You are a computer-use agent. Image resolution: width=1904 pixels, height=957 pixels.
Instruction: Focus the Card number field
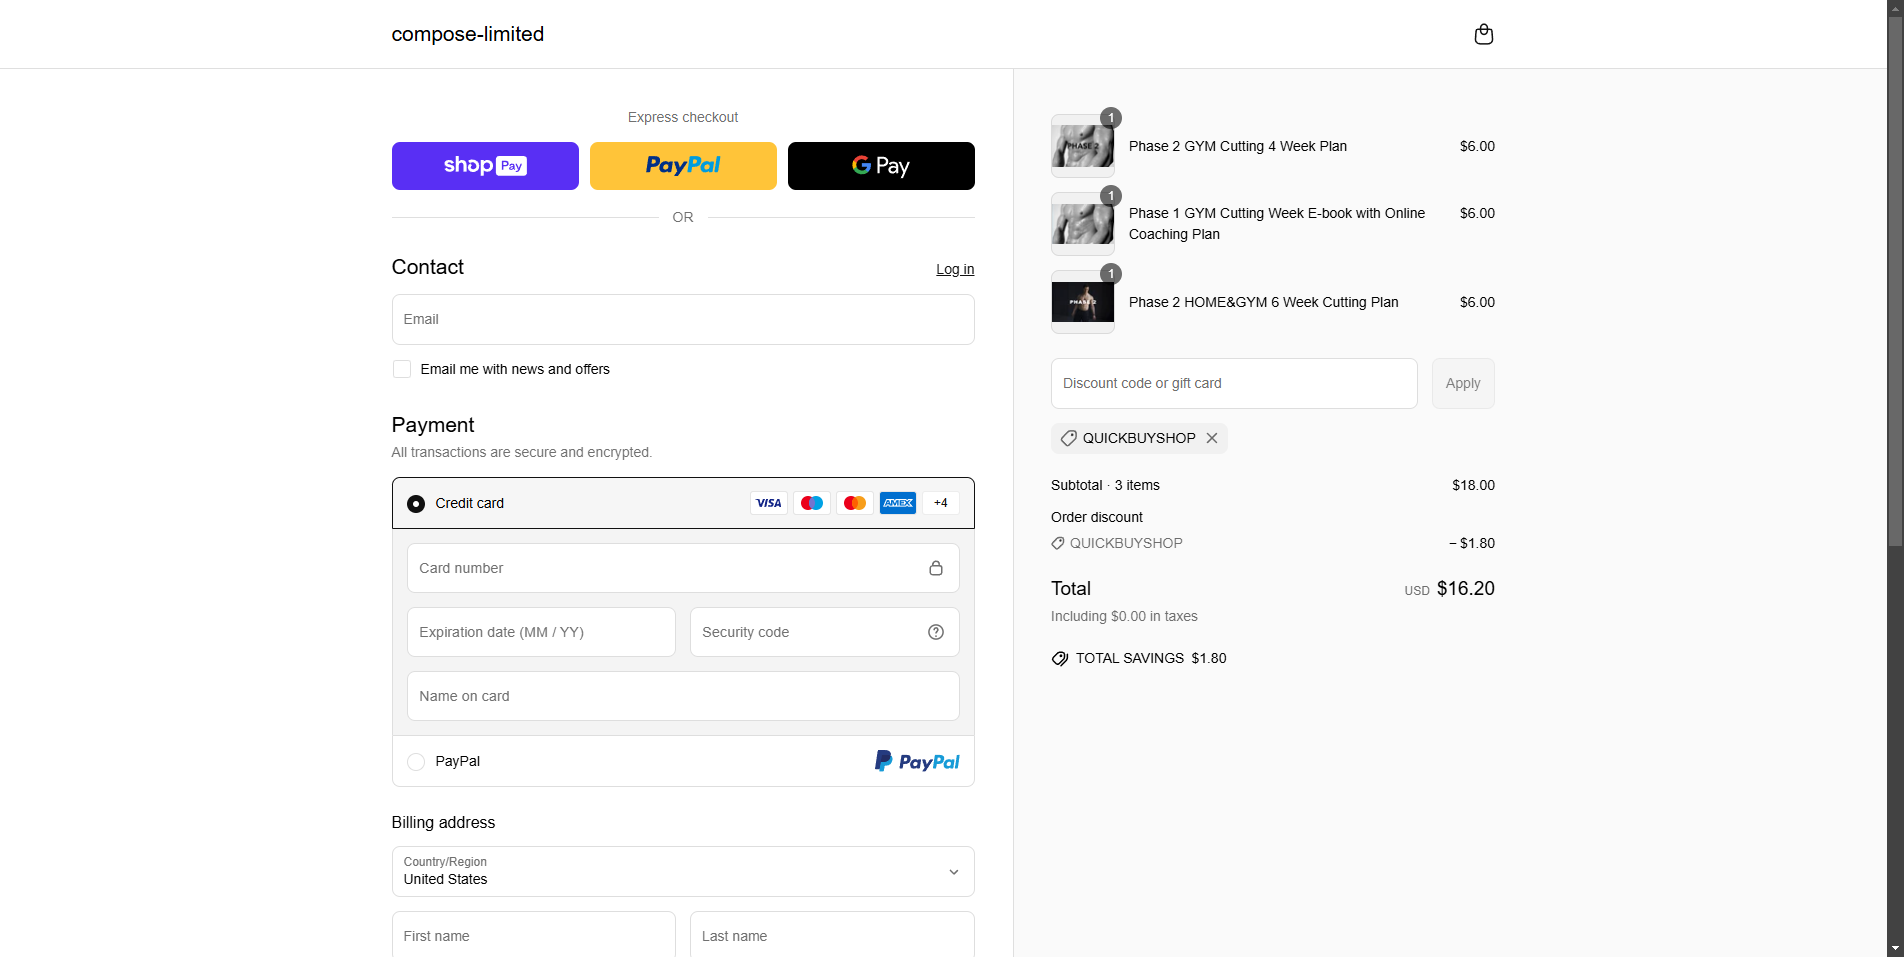pos(683,568)
